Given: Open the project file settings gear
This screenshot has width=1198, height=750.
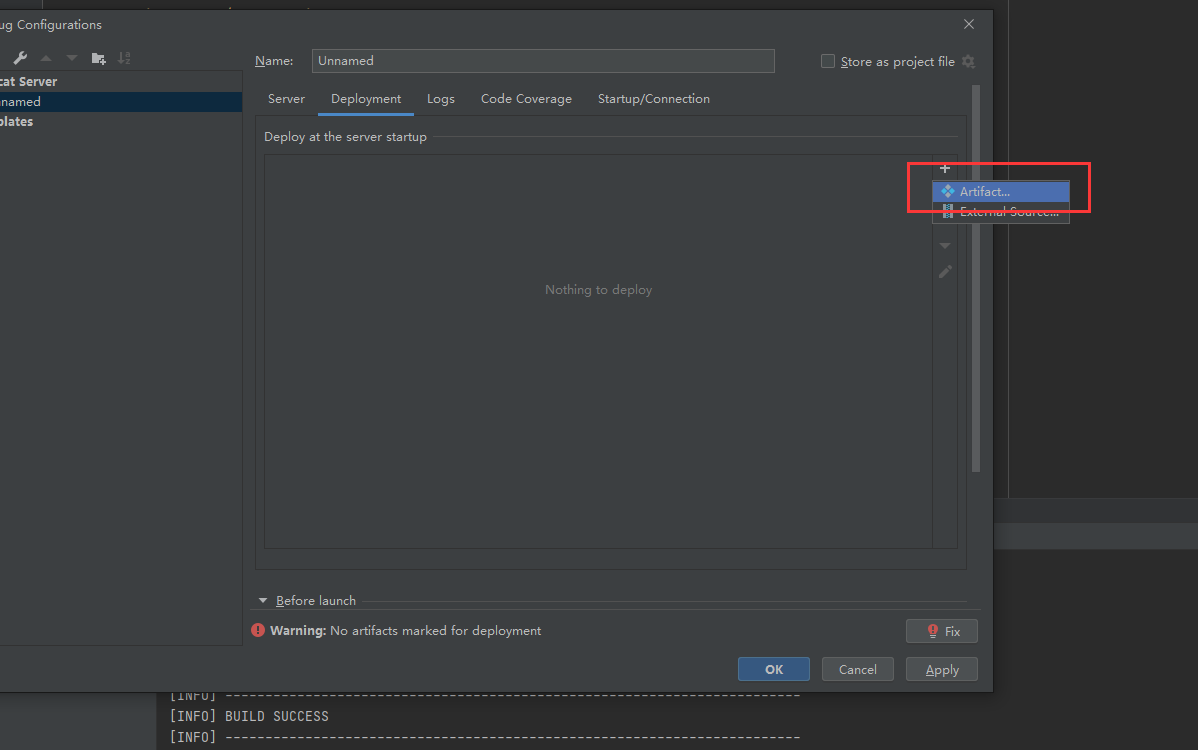Looking at the screenshot, I should pyautogui.click(x=969, y=61).
